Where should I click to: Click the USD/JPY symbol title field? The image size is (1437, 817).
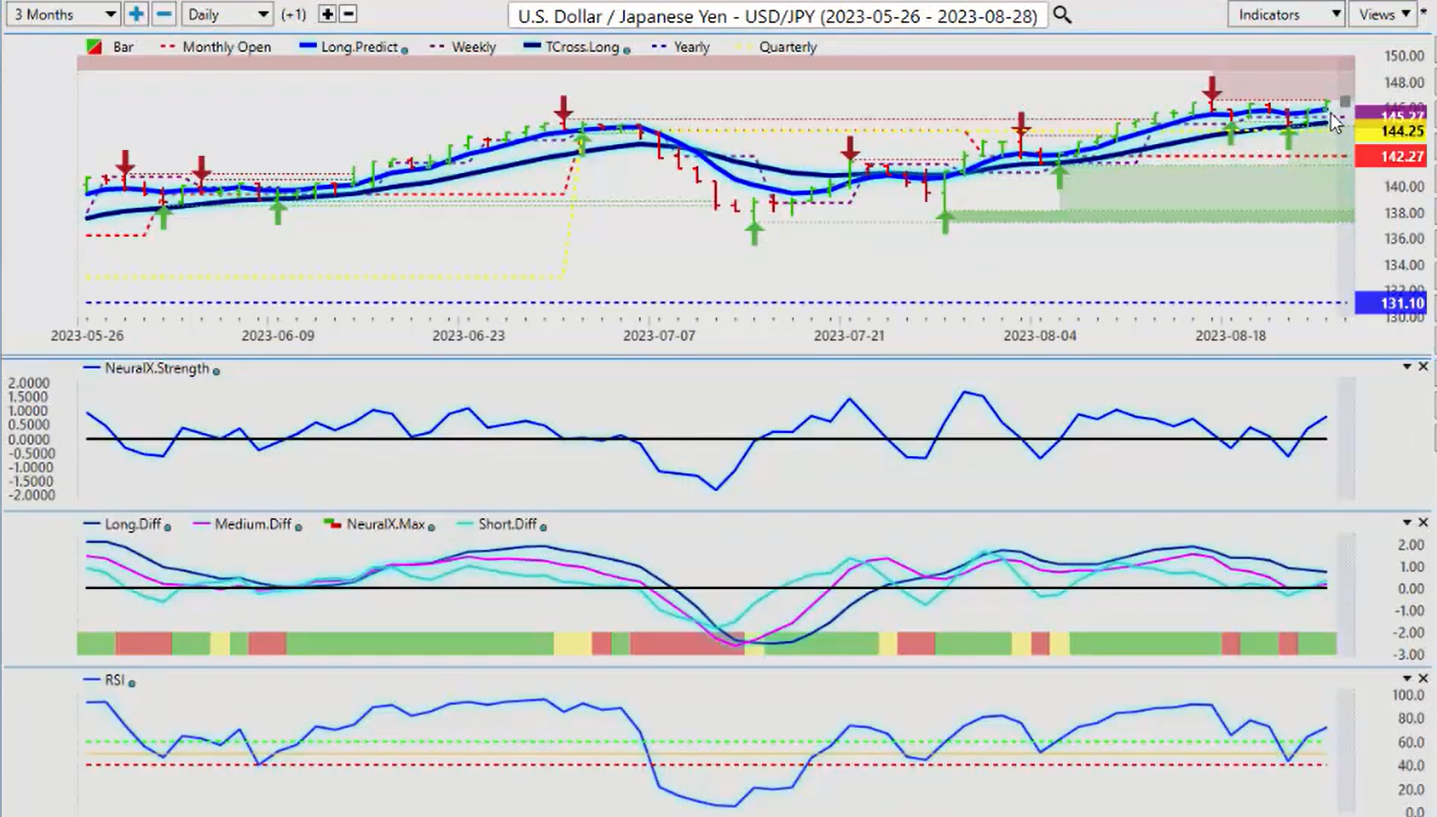pyautogui.click(x=777, y=15)
